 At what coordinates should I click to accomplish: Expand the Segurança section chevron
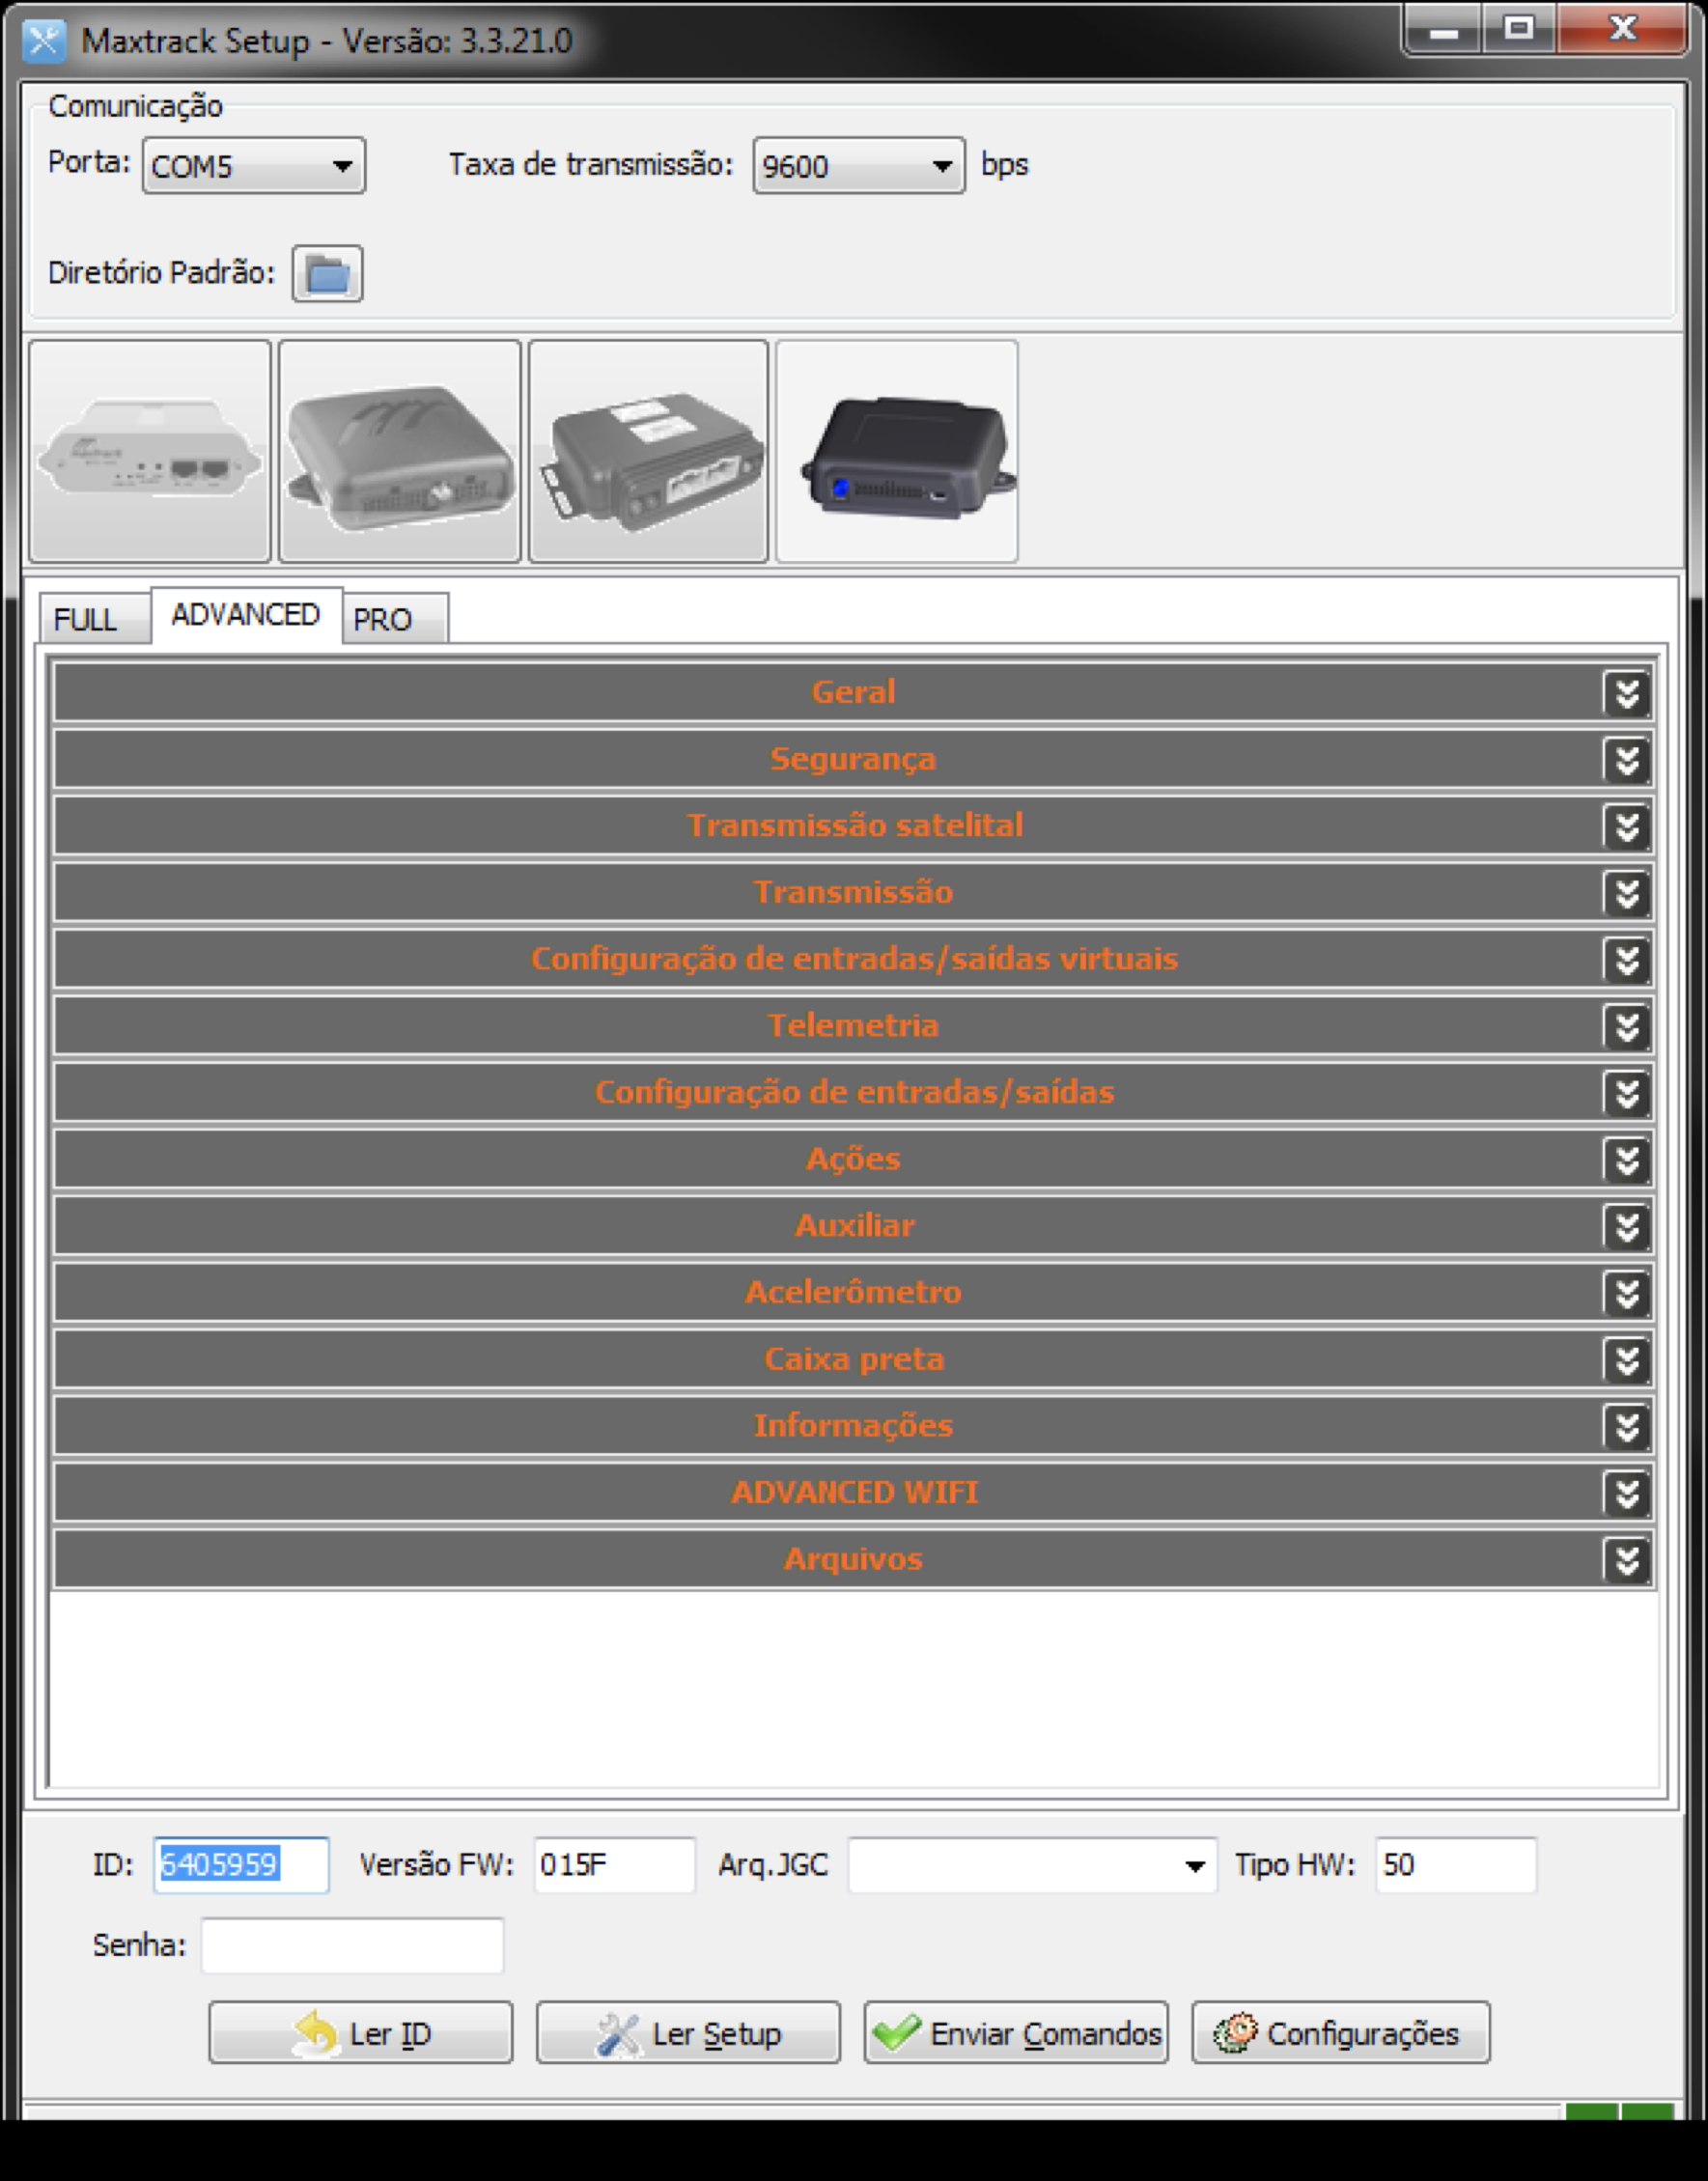pos(1627,759)
